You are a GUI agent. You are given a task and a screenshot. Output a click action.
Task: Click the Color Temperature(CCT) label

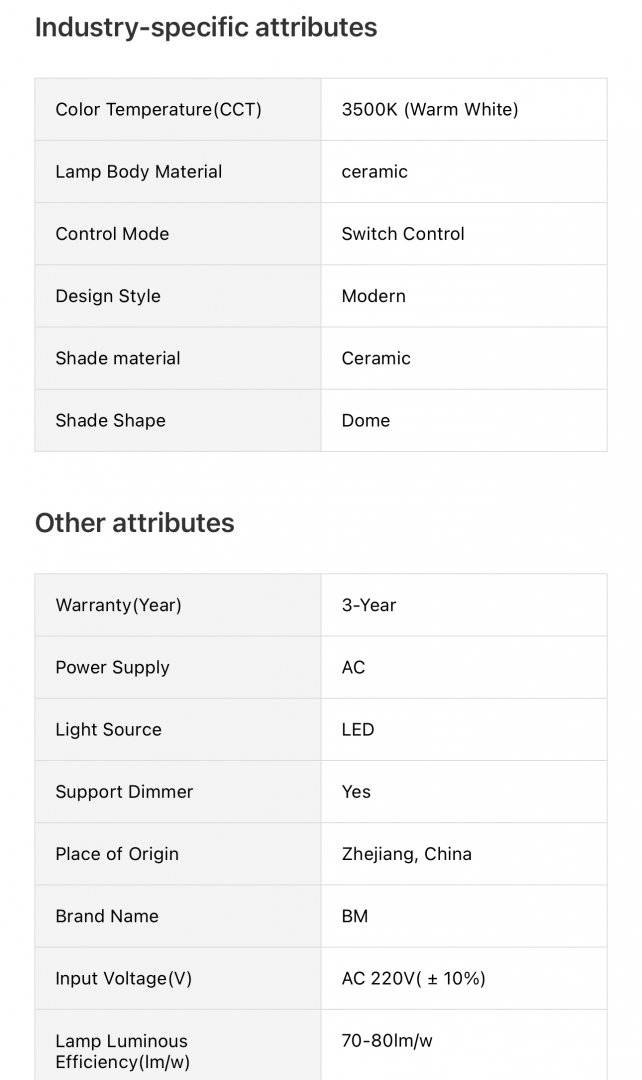[x=158, y=110]
